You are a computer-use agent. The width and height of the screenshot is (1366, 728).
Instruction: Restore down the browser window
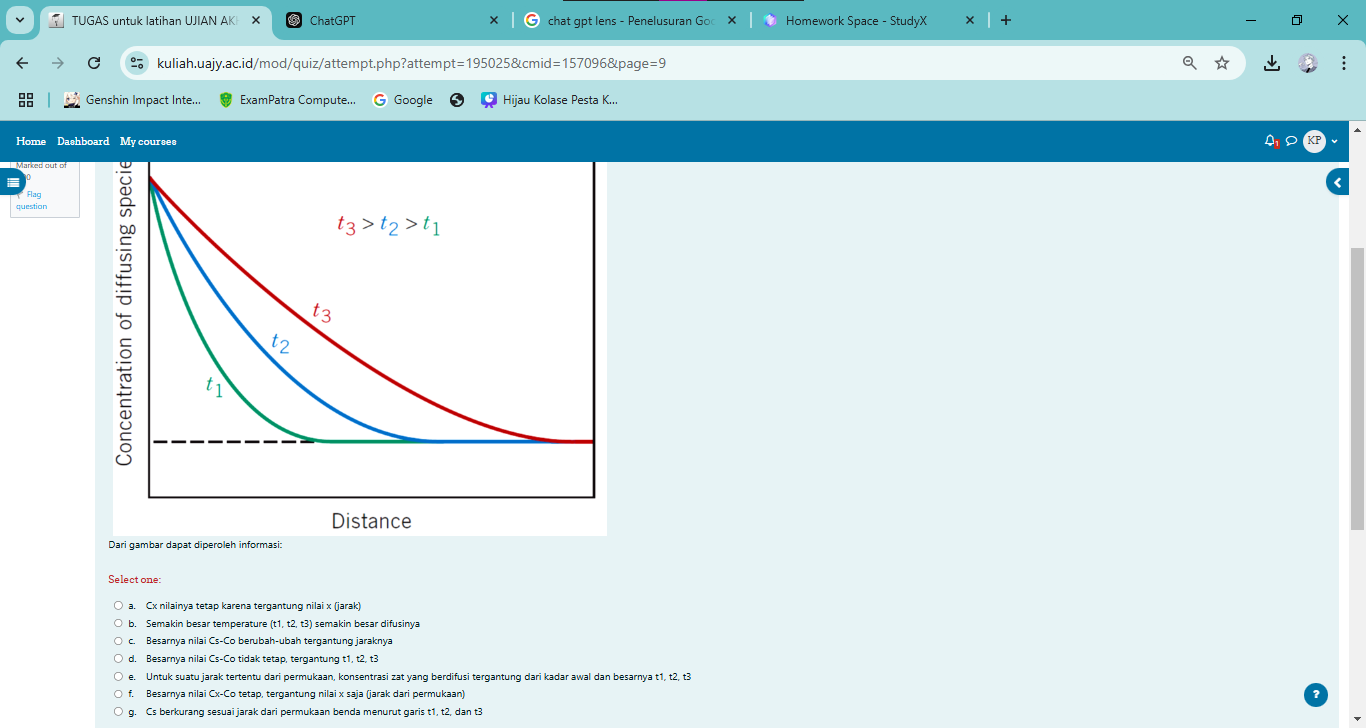point(1297,20)
